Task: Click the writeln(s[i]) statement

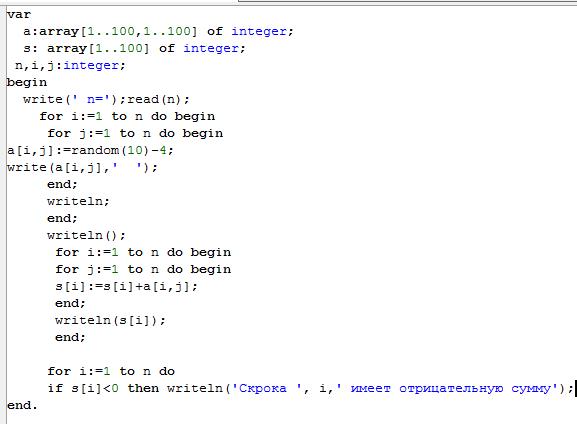Action: click(x=110, y=320)
